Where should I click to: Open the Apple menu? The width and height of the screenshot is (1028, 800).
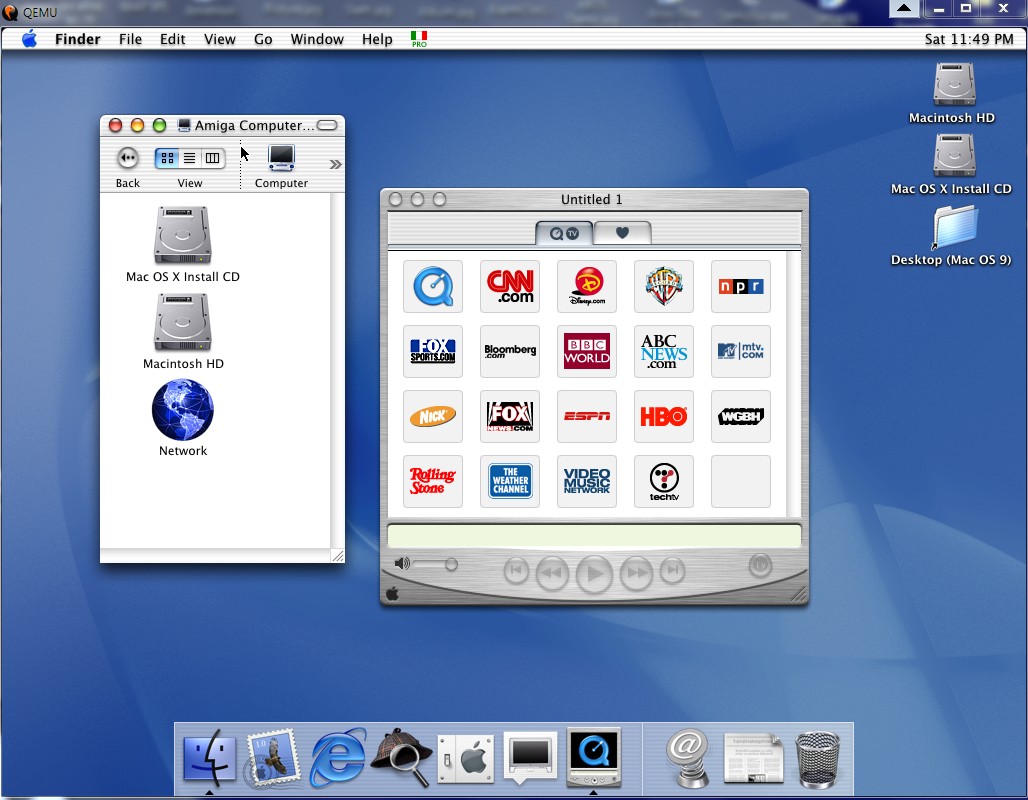29,39
